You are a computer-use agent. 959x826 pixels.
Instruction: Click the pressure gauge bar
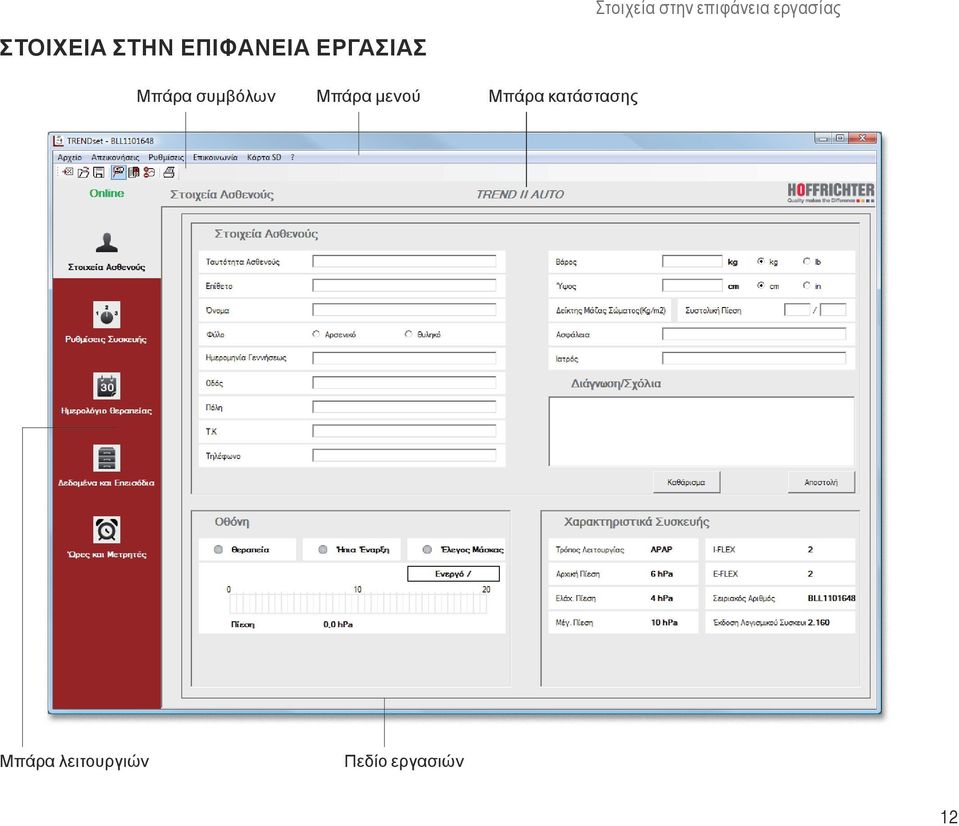tap(358, 603)
